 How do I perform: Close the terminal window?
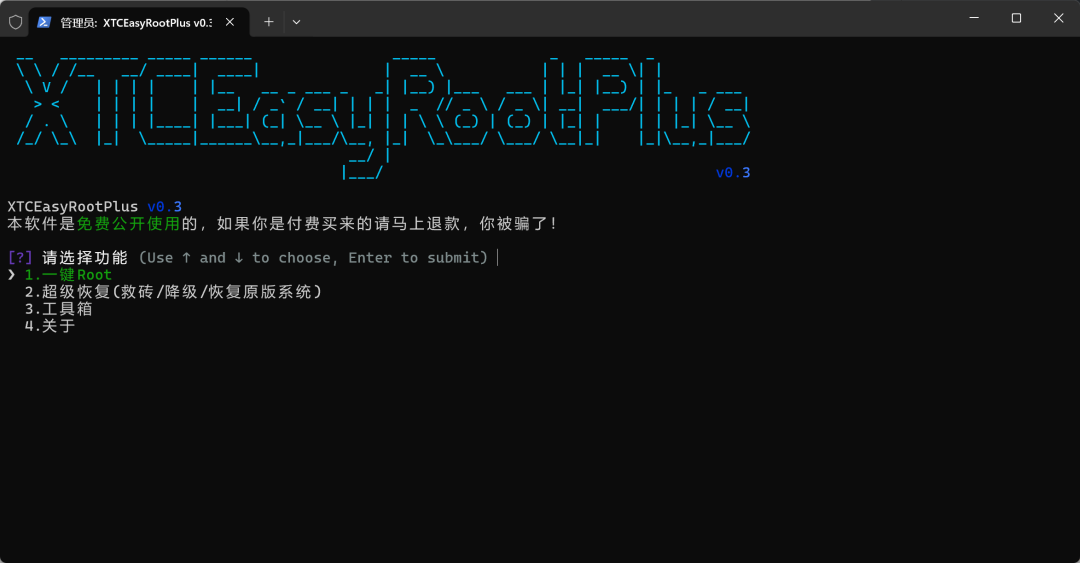click(1059, 18)
